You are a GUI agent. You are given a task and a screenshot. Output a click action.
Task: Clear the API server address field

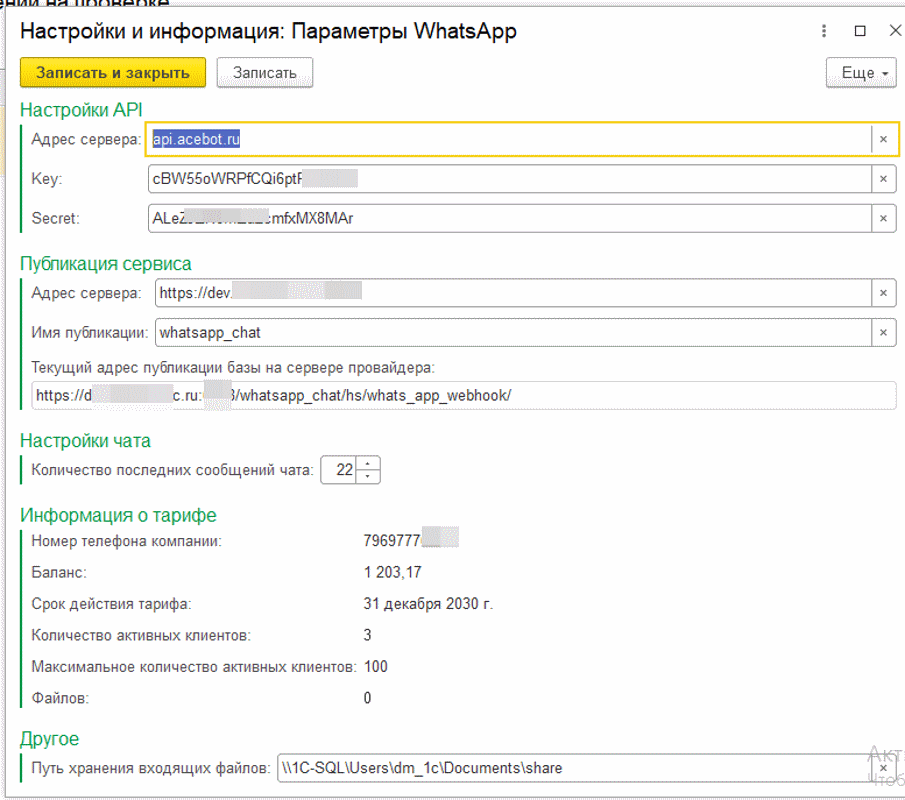(883, 139)
